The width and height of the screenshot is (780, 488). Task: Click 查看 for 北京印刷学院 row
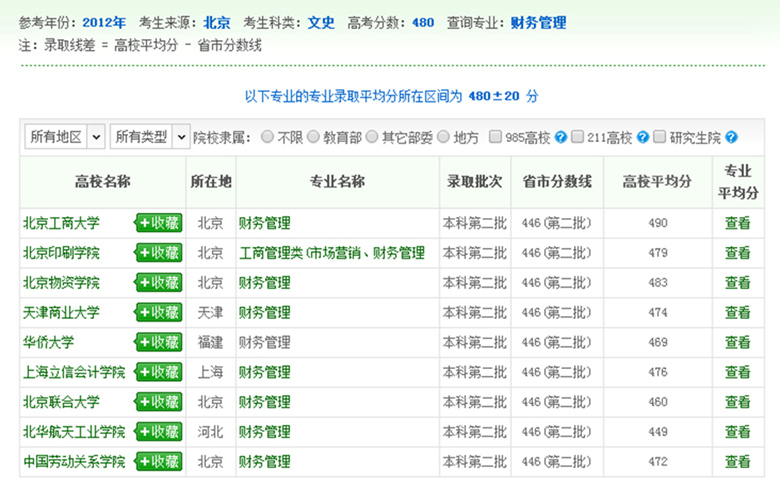pos(737,253)
